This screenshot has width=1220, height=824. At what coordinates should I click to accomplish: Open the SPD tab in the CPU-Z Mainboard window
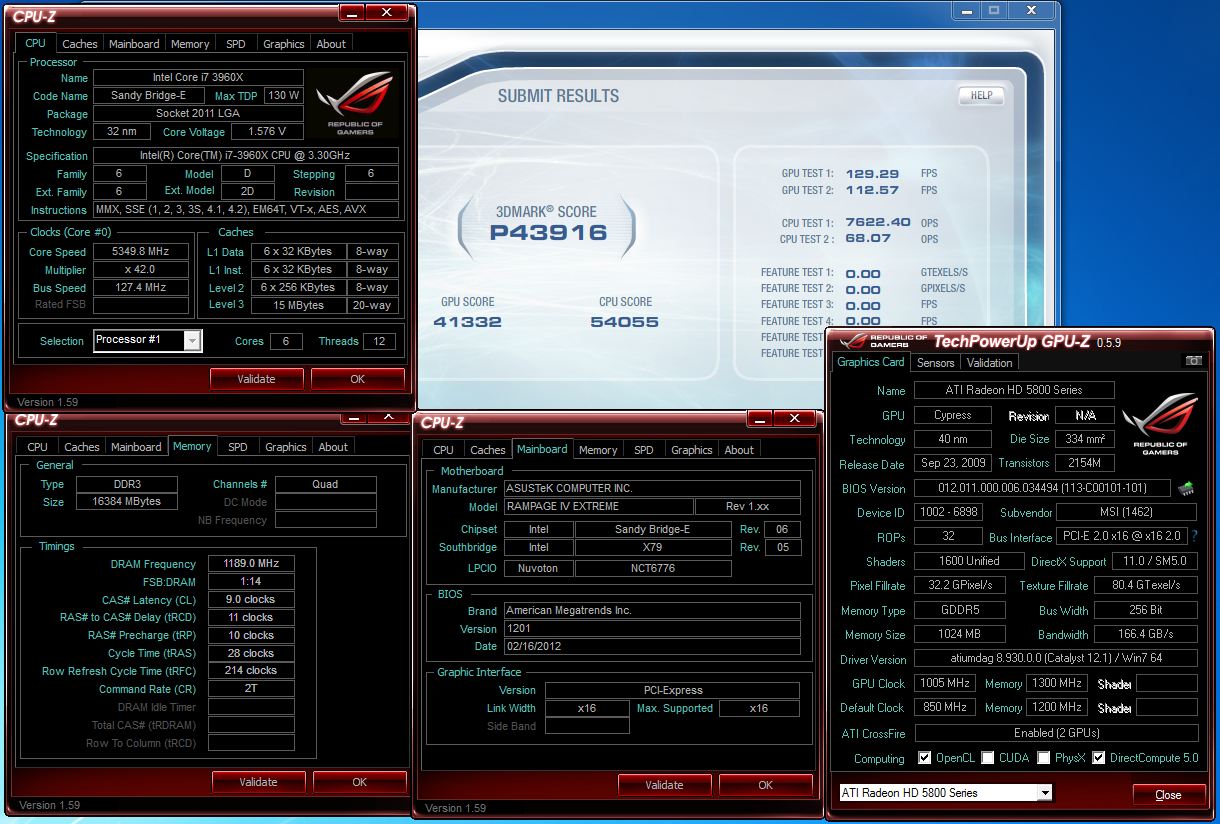[x=644, y=450]
